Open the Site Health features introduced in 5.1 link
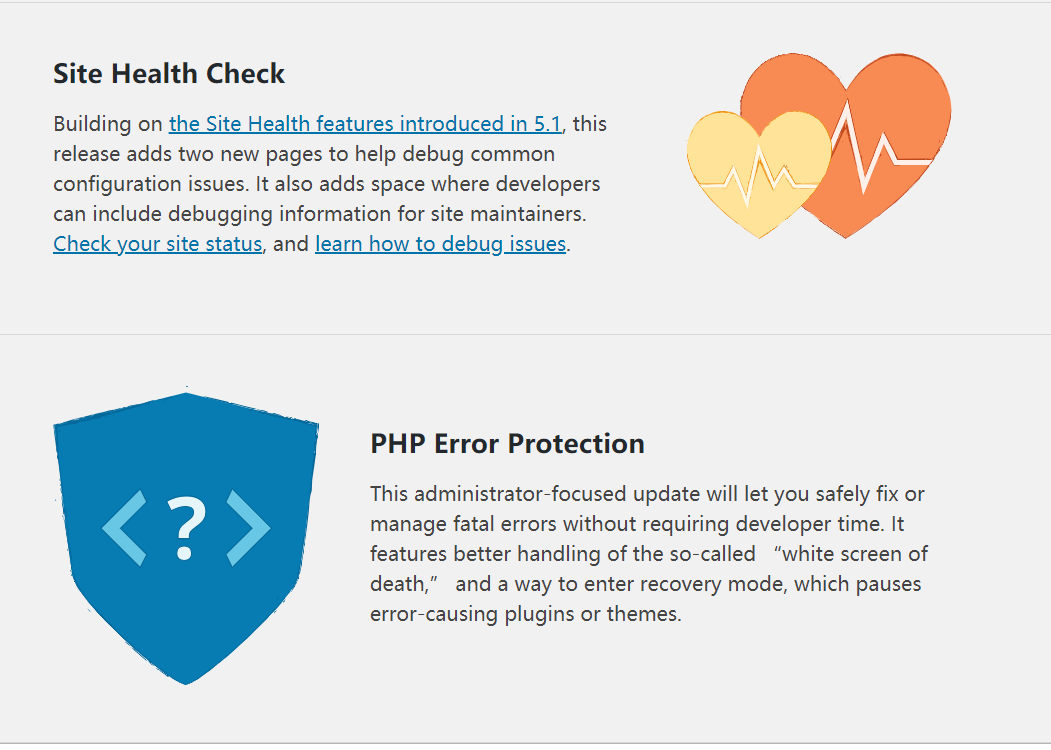 (x=366, y=124)
